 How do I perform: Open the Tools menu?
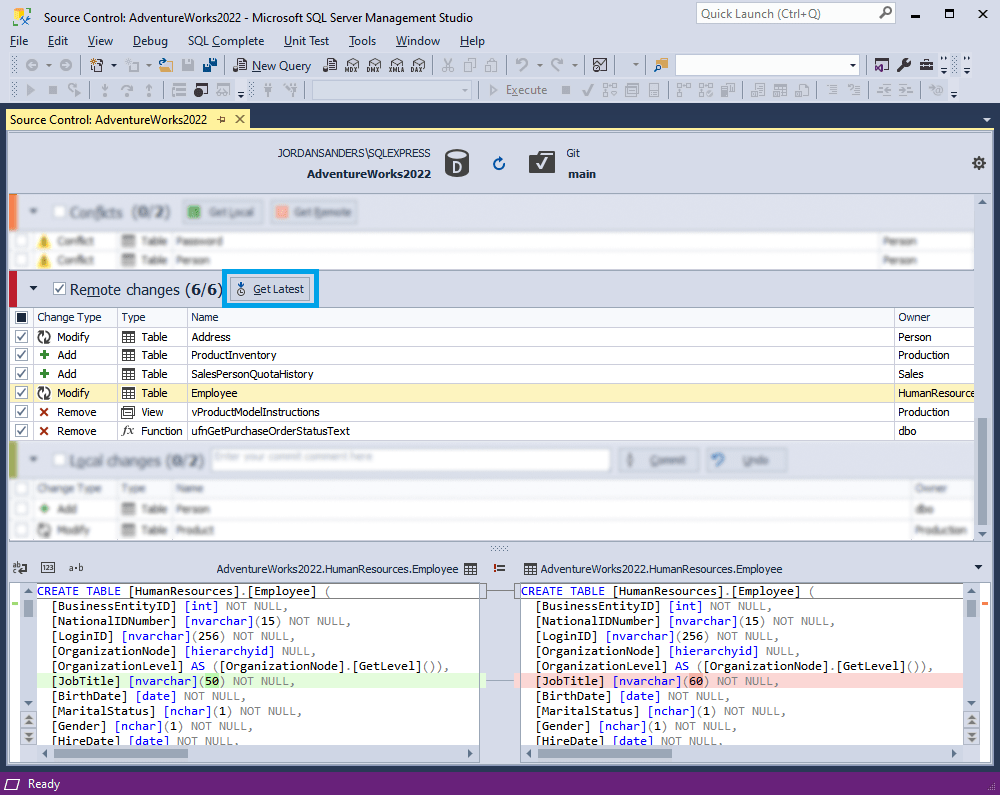(x=361, y=41)
